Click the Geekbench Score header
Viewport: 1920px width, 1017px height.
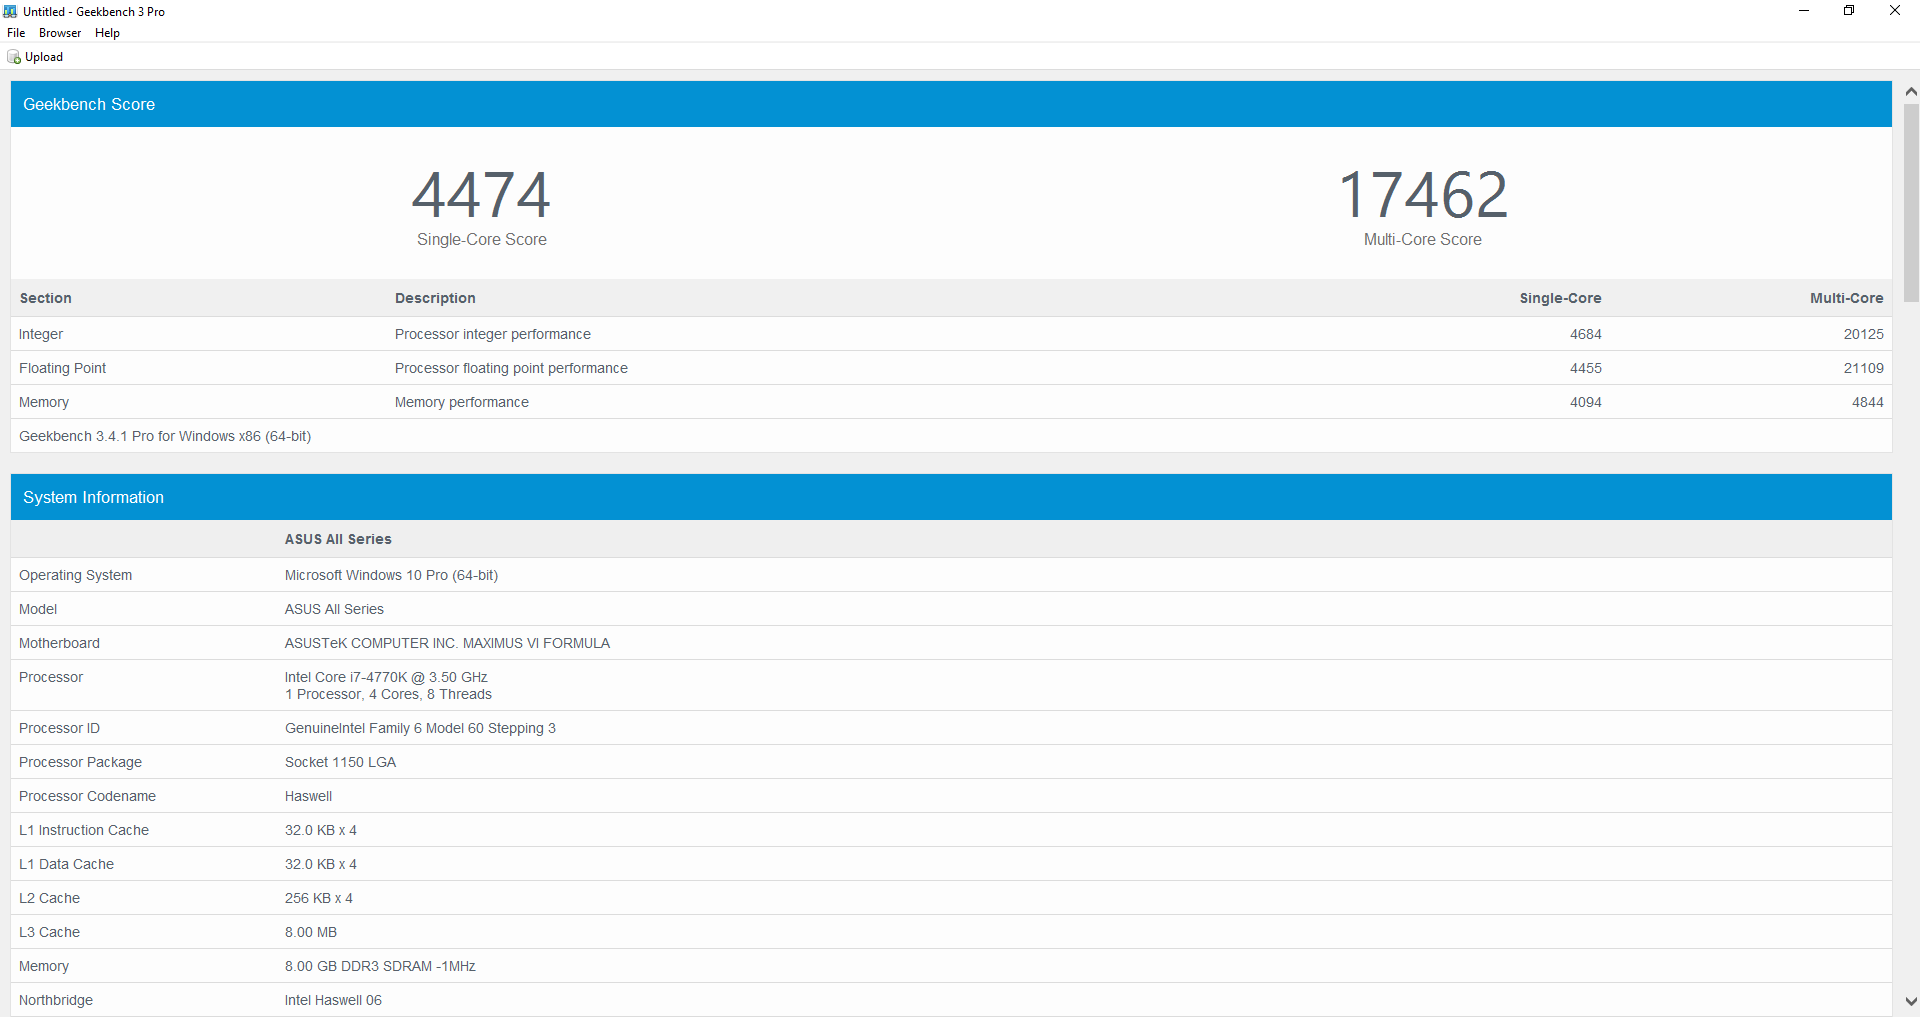pyautogui.click(x=951, y=104)
